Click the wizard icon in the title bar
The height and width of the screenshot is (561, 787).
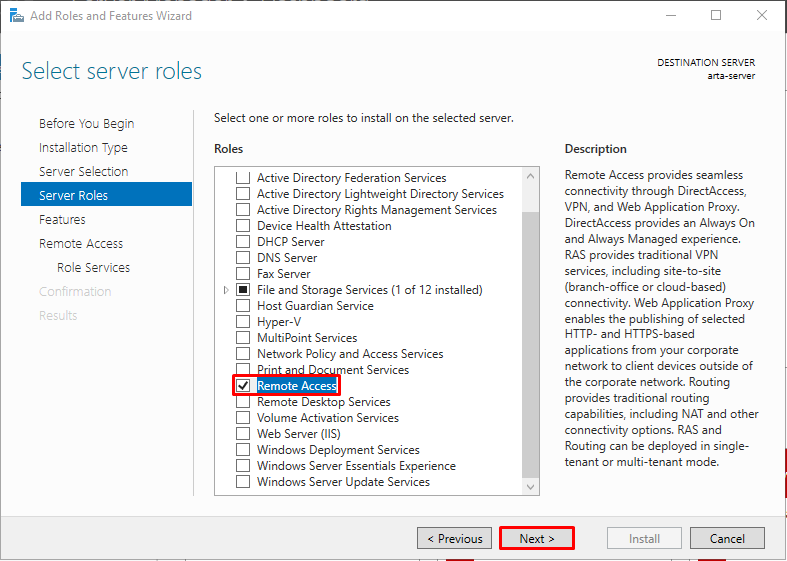coord(17,16)
